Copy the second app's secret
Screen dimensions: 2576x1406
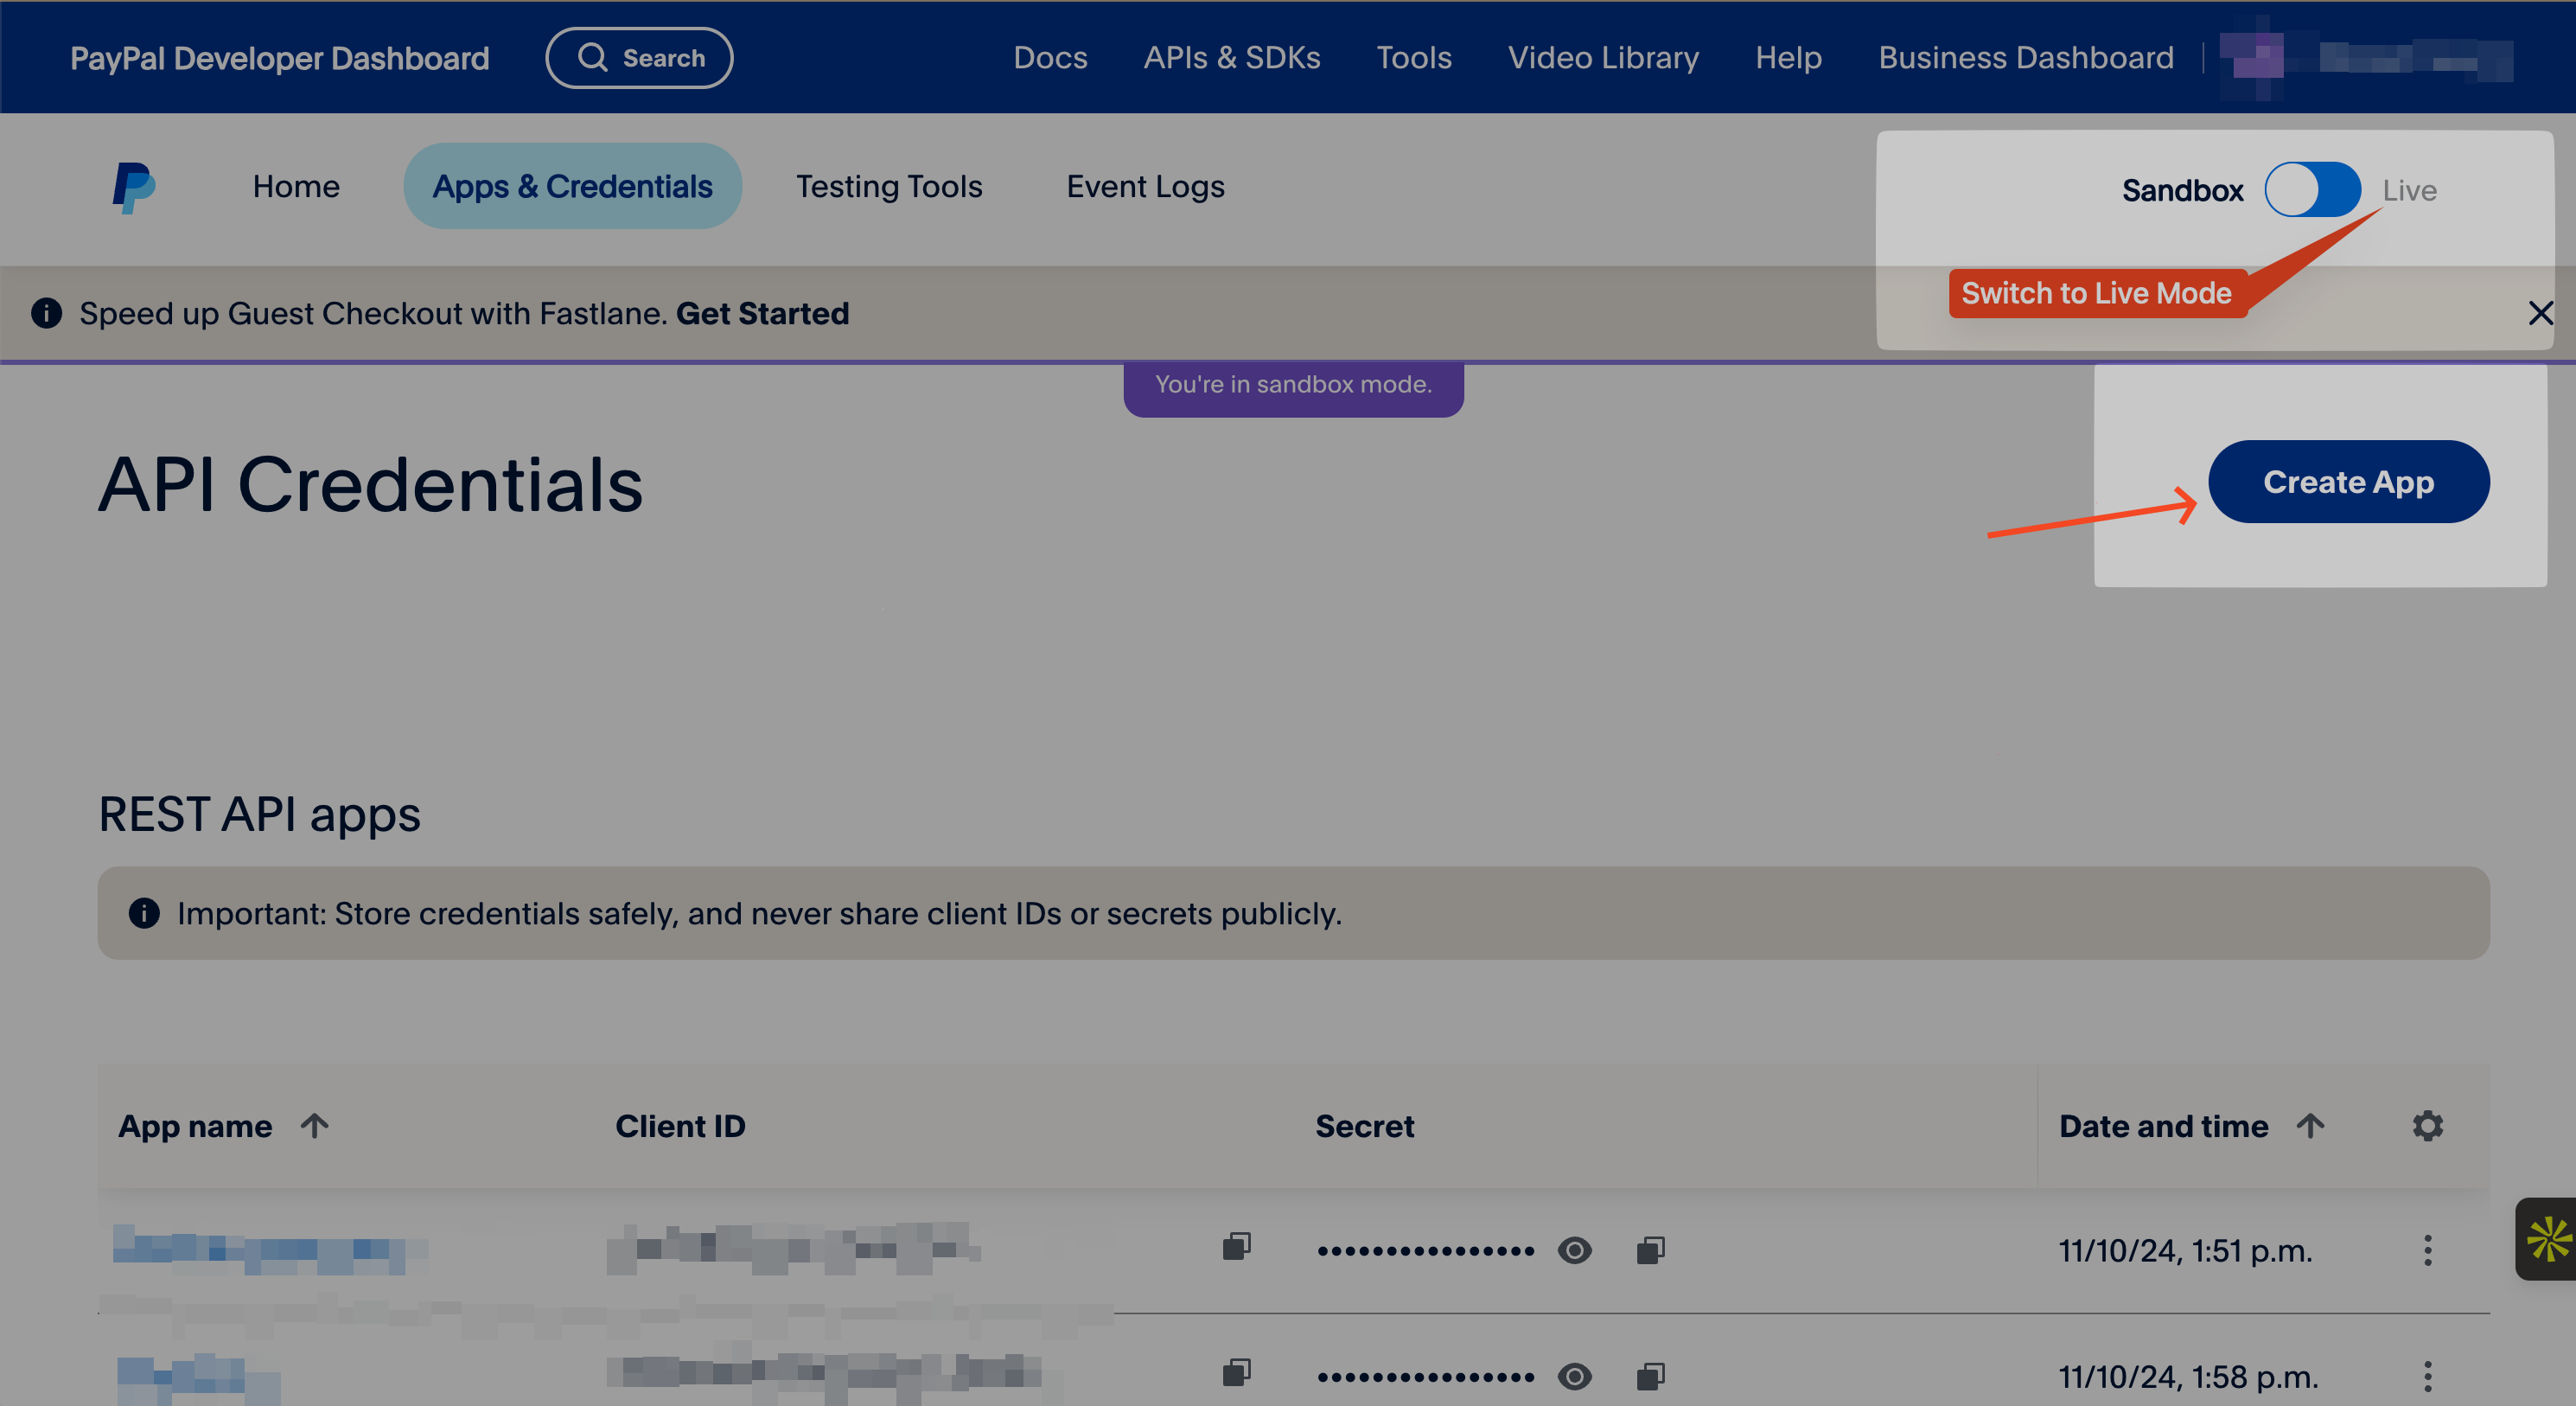point(1650,1377)
